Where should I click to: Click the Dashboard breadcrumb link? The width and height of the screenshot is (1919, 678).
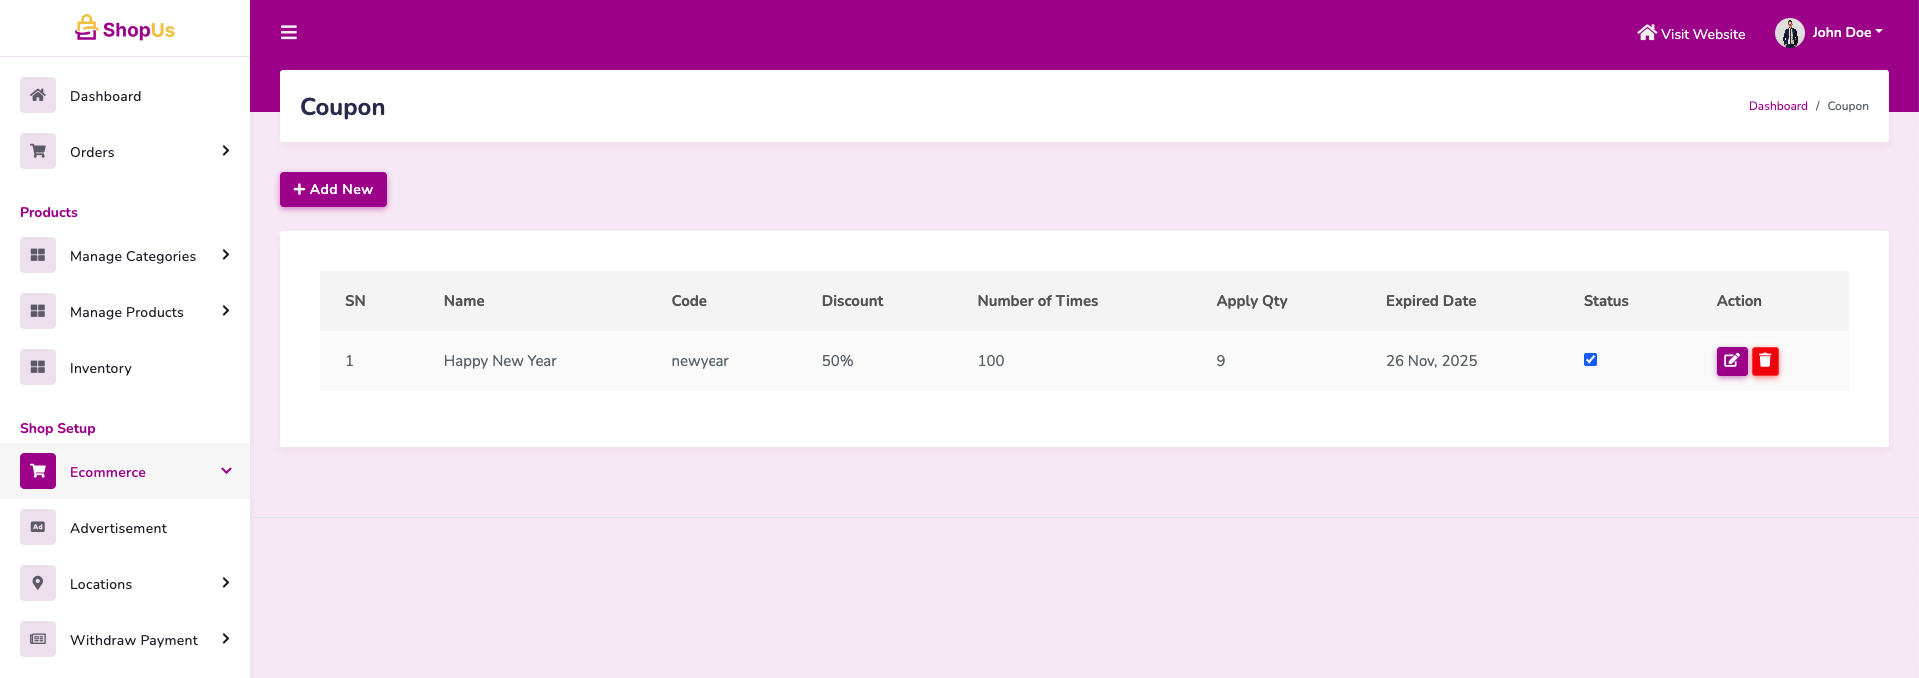click(x=1777, y=106)
